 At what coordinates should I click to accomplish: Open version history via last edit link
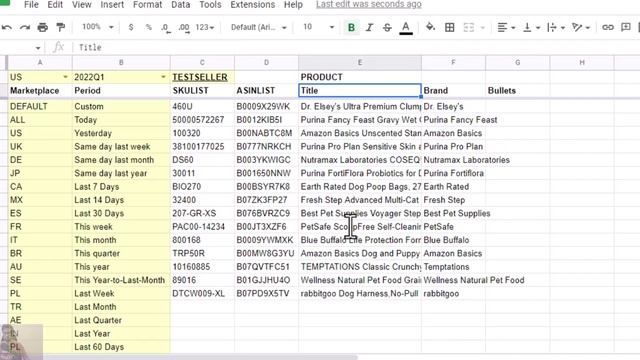(369, 4)
